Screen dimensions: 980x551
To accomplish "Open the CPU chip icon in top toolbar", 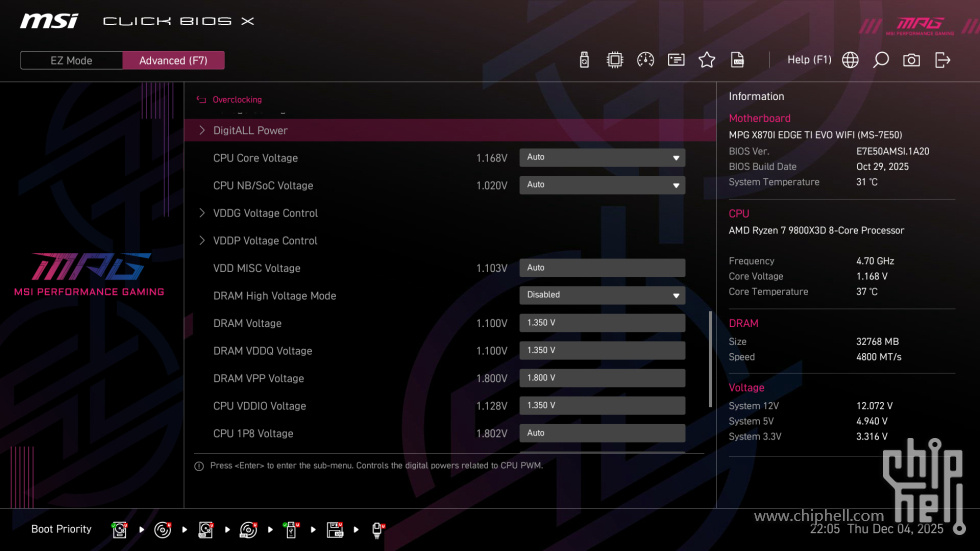I will (x=615, y=60).
